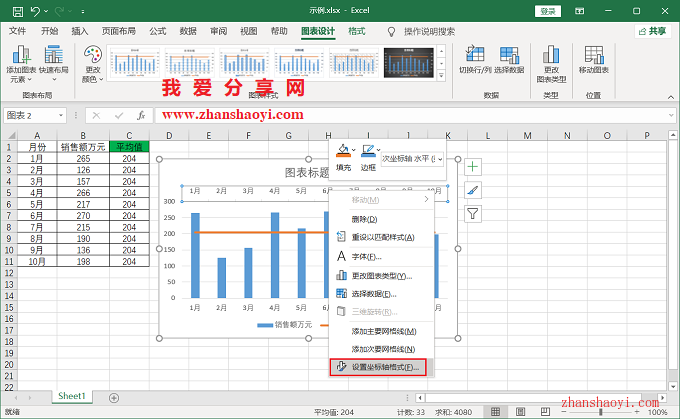The image size is (680, 419).
Task: Click the Save icon in title bar
Action: pyautogui.click(x=18, y=11)
